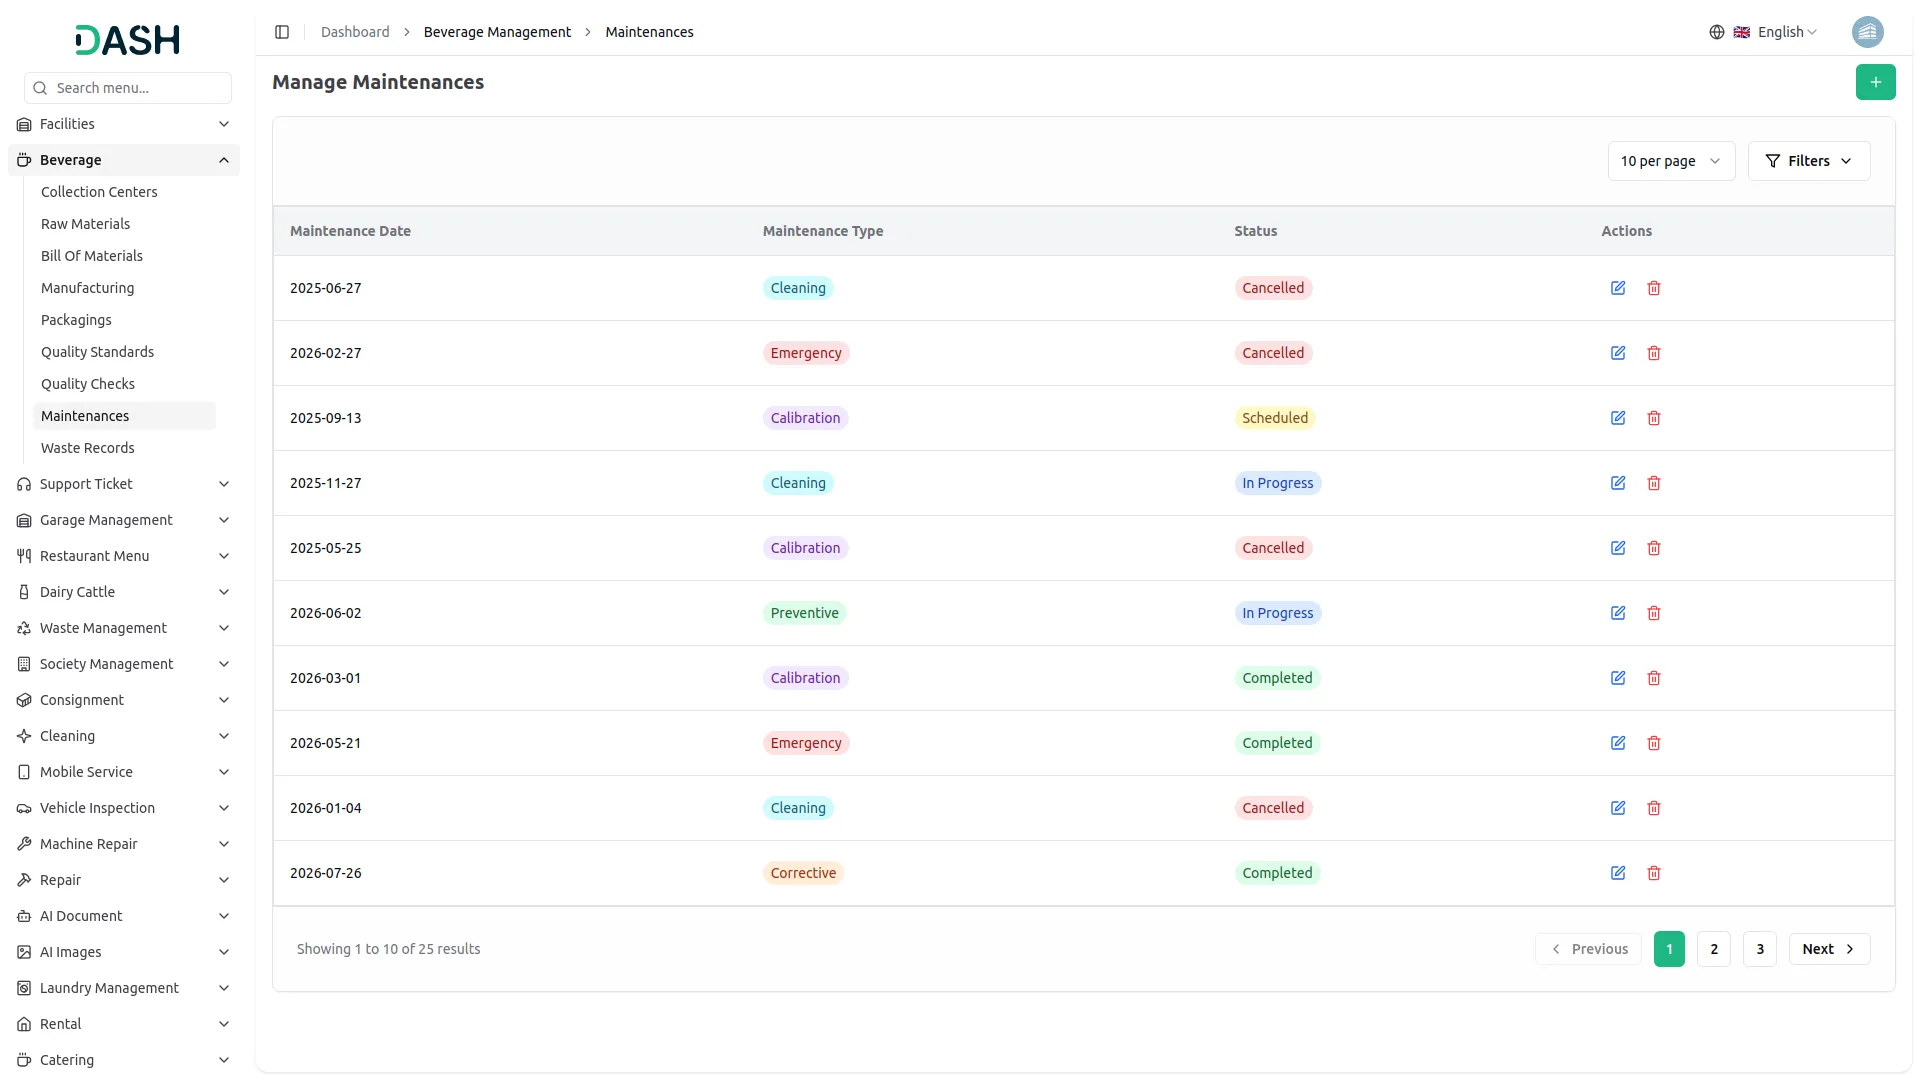Viewport: 1920px width, 1080px height.
Task: Open the user avatar profile menu
Action: [1867, 32]
